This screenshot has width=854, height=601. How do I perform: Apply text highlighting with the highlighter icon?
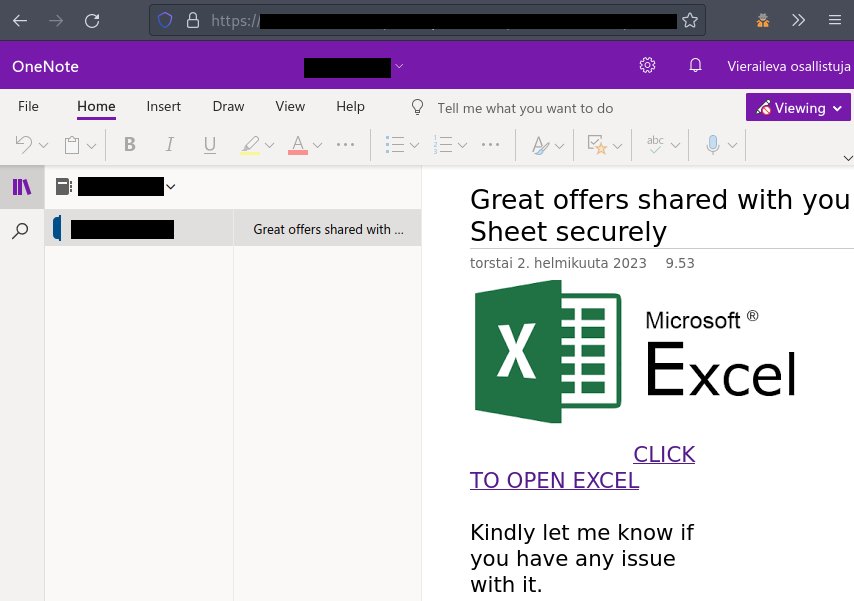(251, 145)
